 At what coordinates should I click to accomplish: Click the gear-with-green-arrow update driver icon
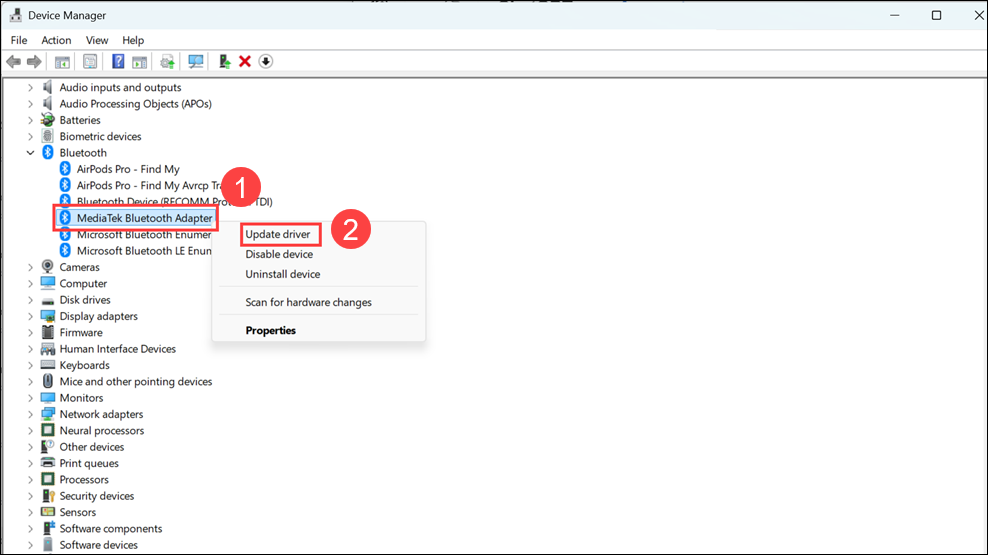[x=167, y=62]
